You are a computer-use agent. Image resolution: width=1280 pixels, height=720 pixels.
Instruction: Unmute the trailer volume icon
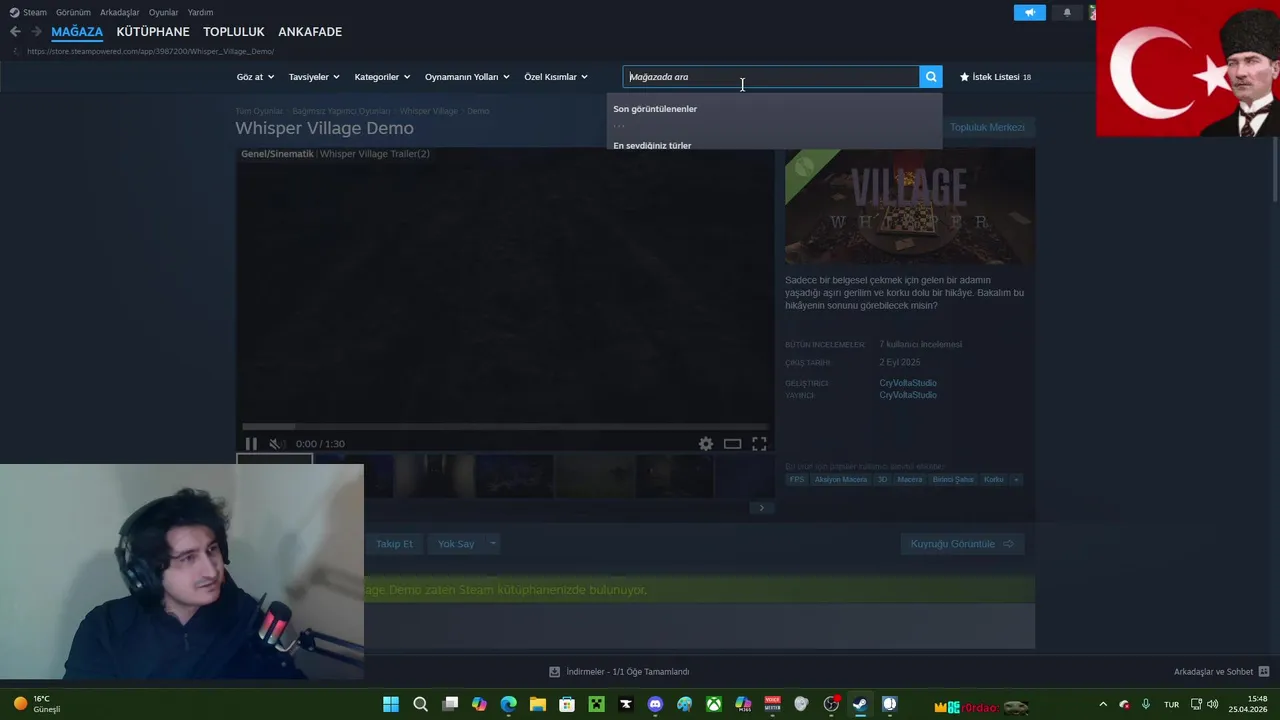[x=276, y=444]
